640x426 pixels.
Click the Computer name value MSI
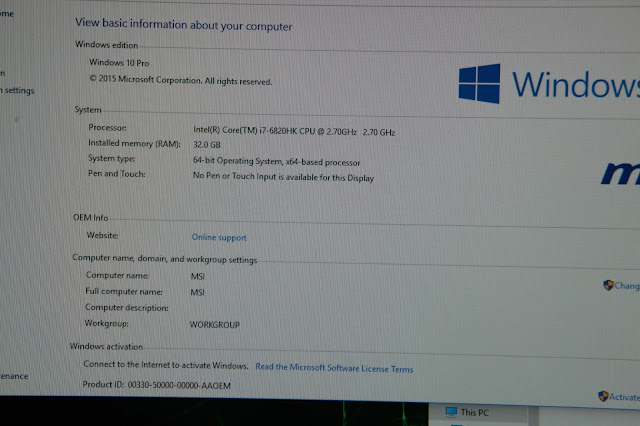[198, 276]
